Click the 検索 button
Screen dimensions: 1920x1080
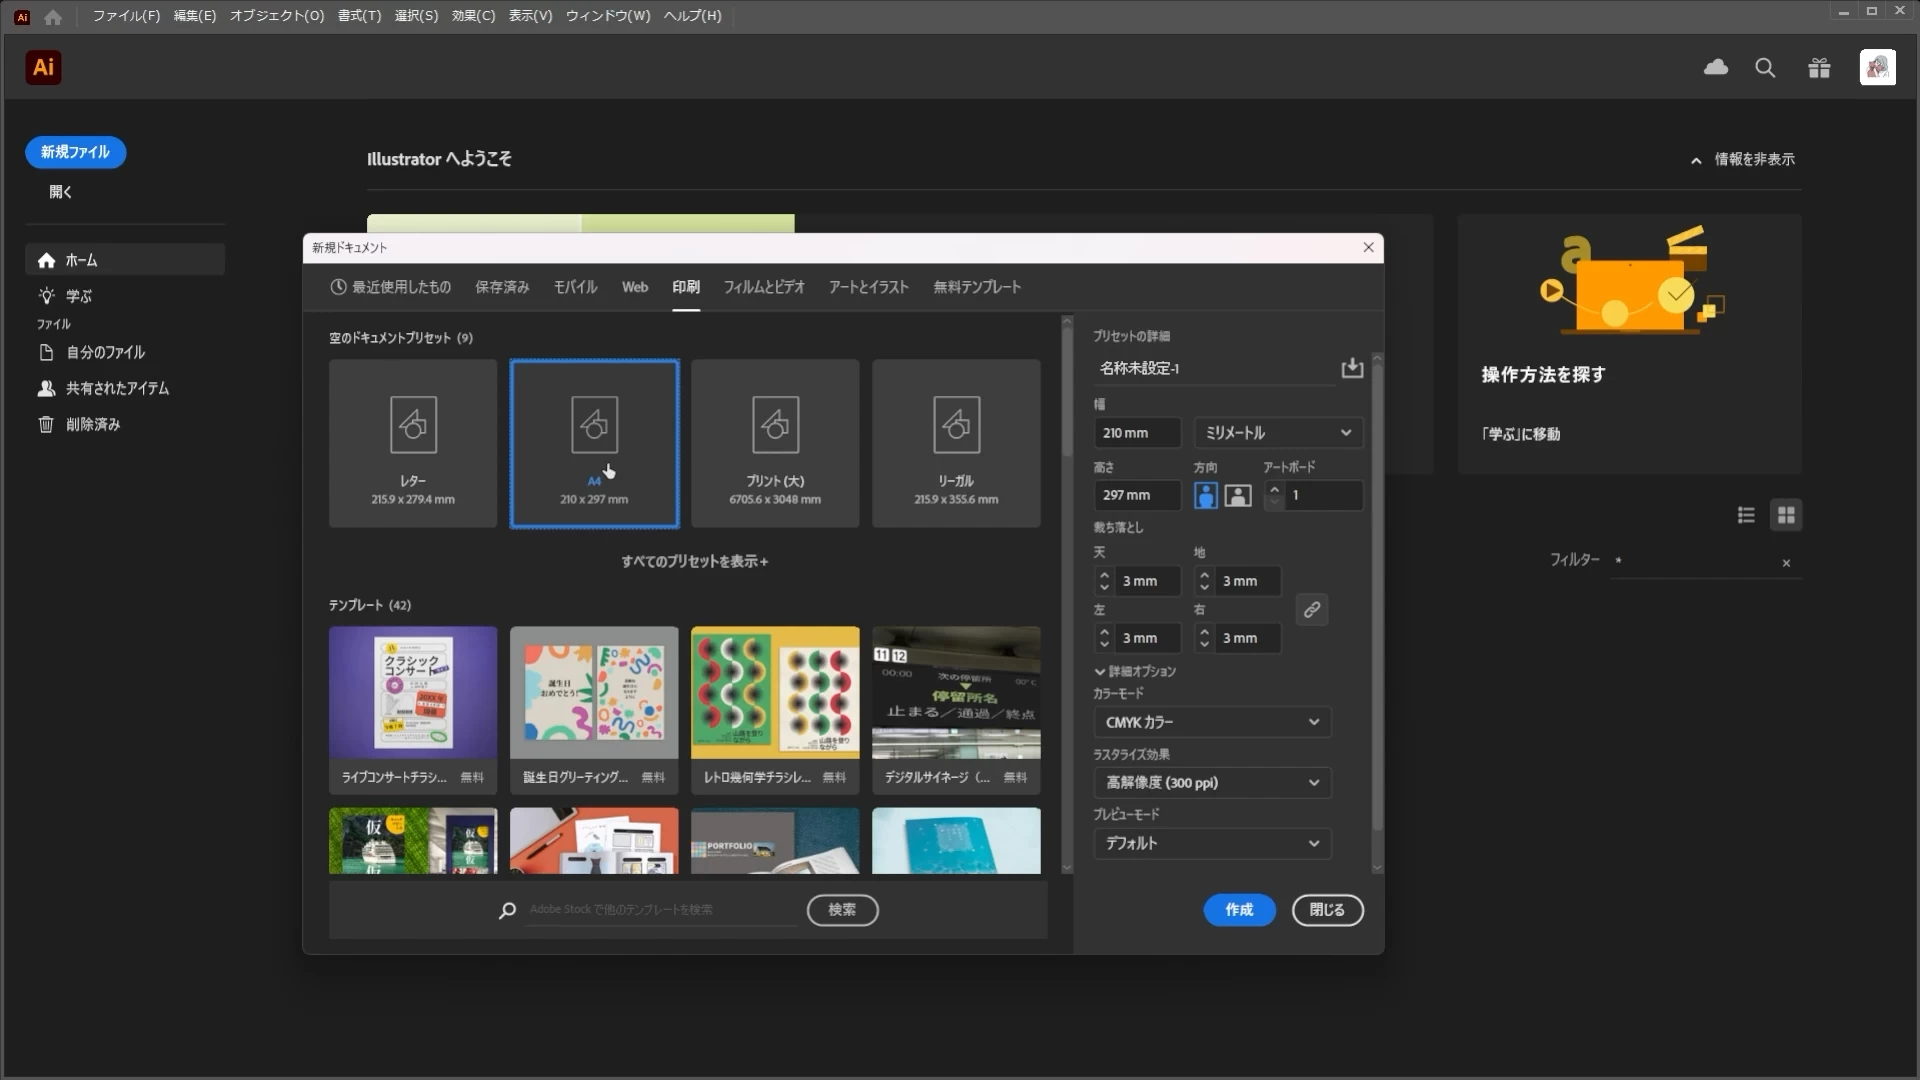pyautogui.click(x=842, y=910)
